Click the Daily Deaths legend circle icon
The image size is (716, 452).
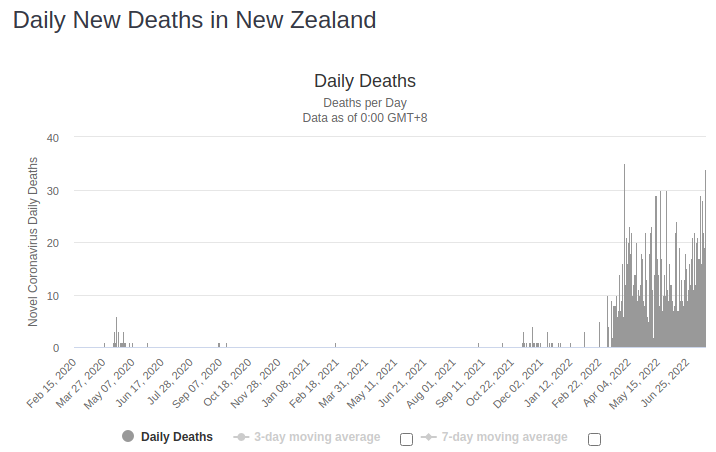click(x=128, y=437)
